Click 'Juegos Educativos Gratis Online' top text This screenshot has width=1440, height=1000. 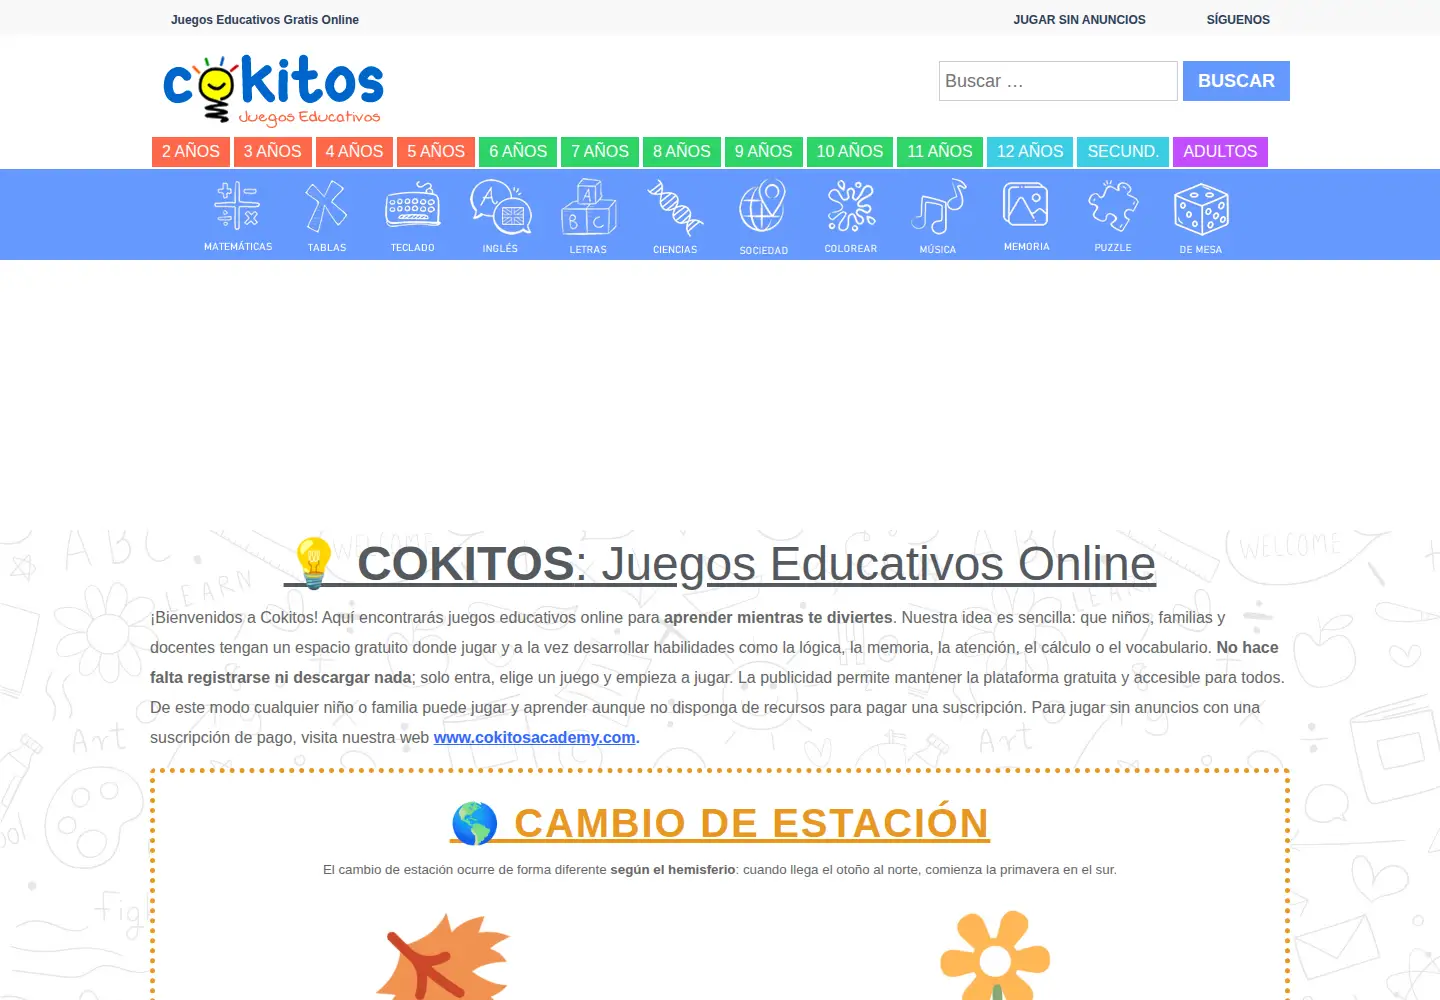click(x=265, y=19)
